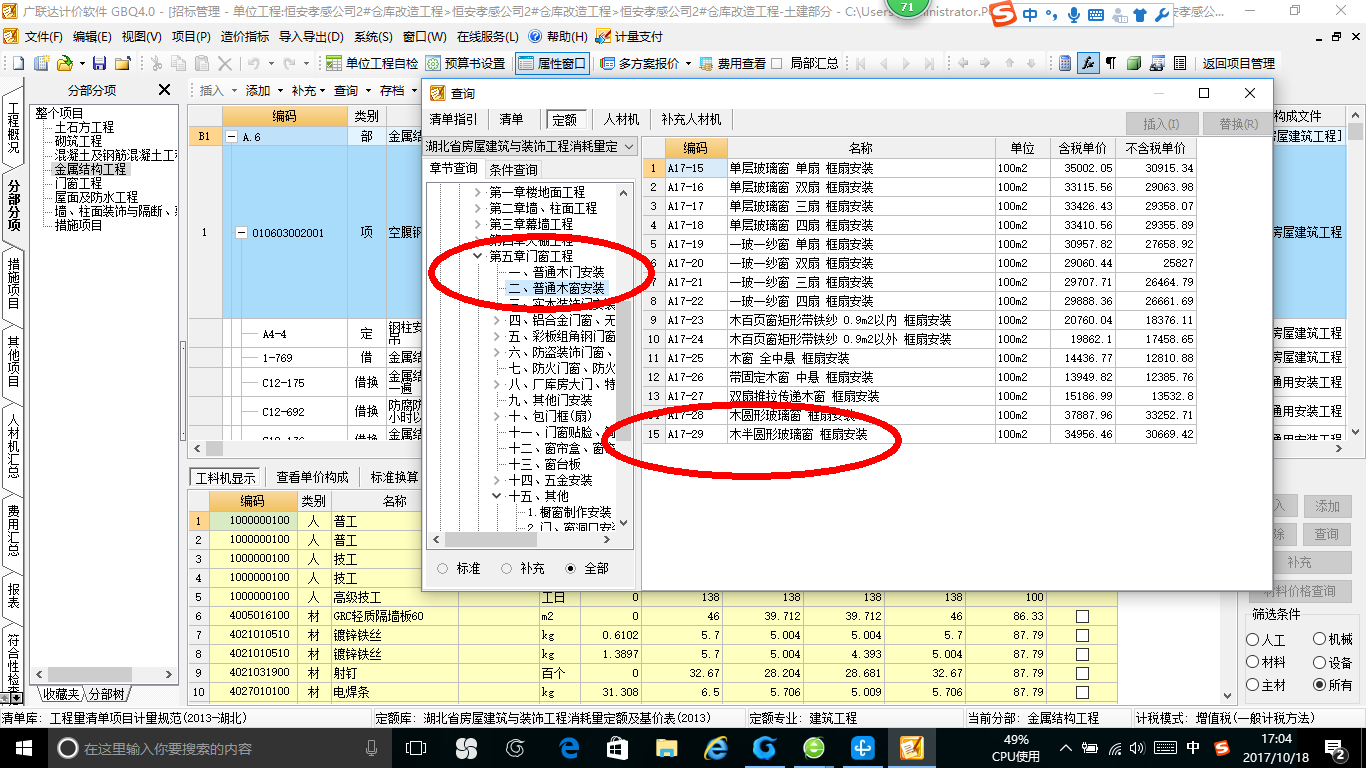Open the 添加 dropdown arrow
The image size is (1366, 768).
coord(279,90)
